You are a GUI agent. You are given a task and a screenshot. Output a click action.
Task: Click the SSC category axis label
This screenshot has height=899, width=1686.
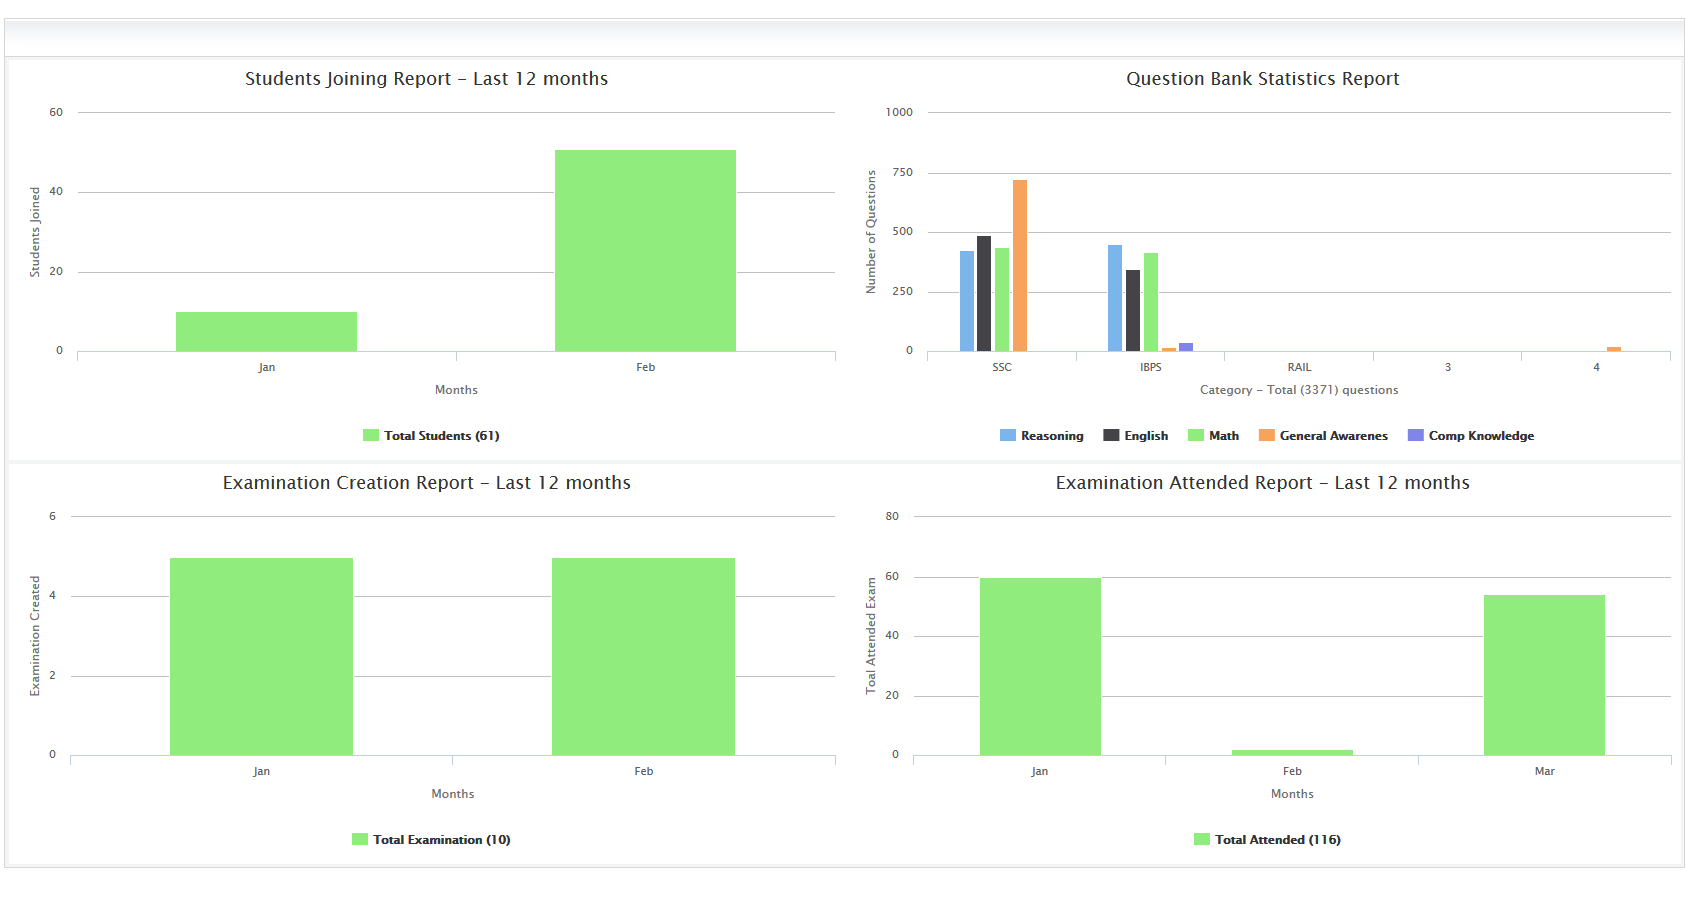click(x=1002, y=367)
